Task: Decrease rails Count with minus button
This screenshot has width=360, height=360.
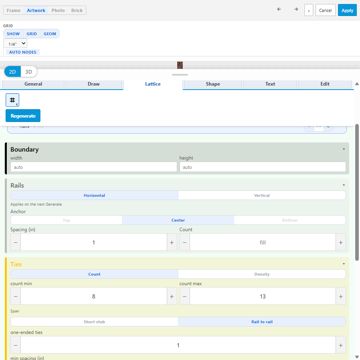Action: [x=185, y=242]
